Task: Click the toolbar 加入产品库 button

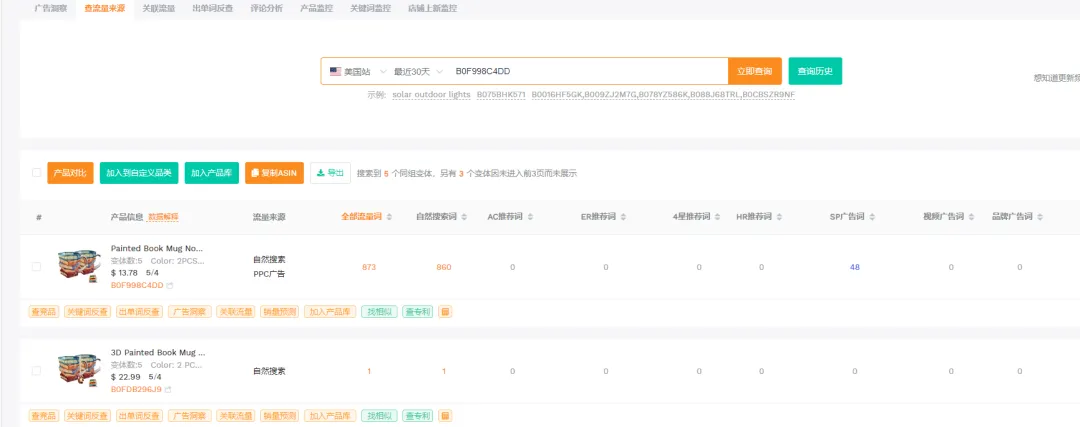Action: click(x=212, y=173)
